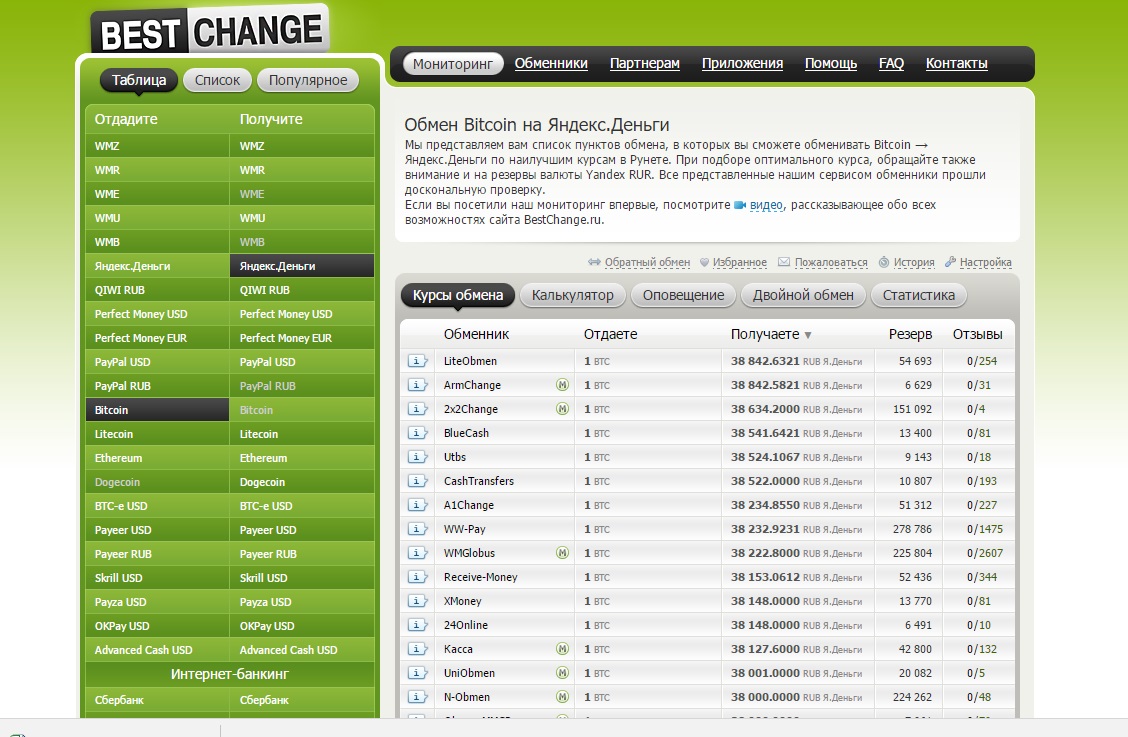Viewport: 1128px width, 737px height.
Task: Sort by Получаете column arrow
Action: (808, 335)
